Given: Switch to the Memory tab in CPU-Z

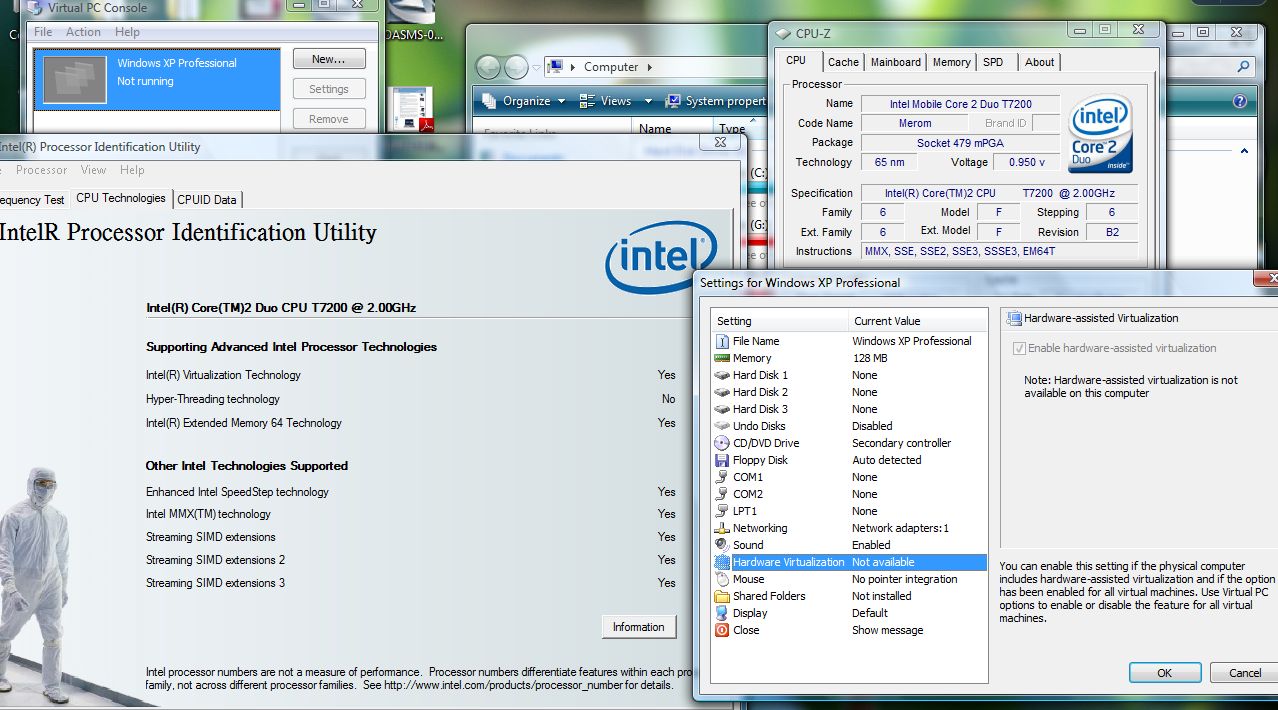Looking at the screenshot, I should [x=951, y=62].
